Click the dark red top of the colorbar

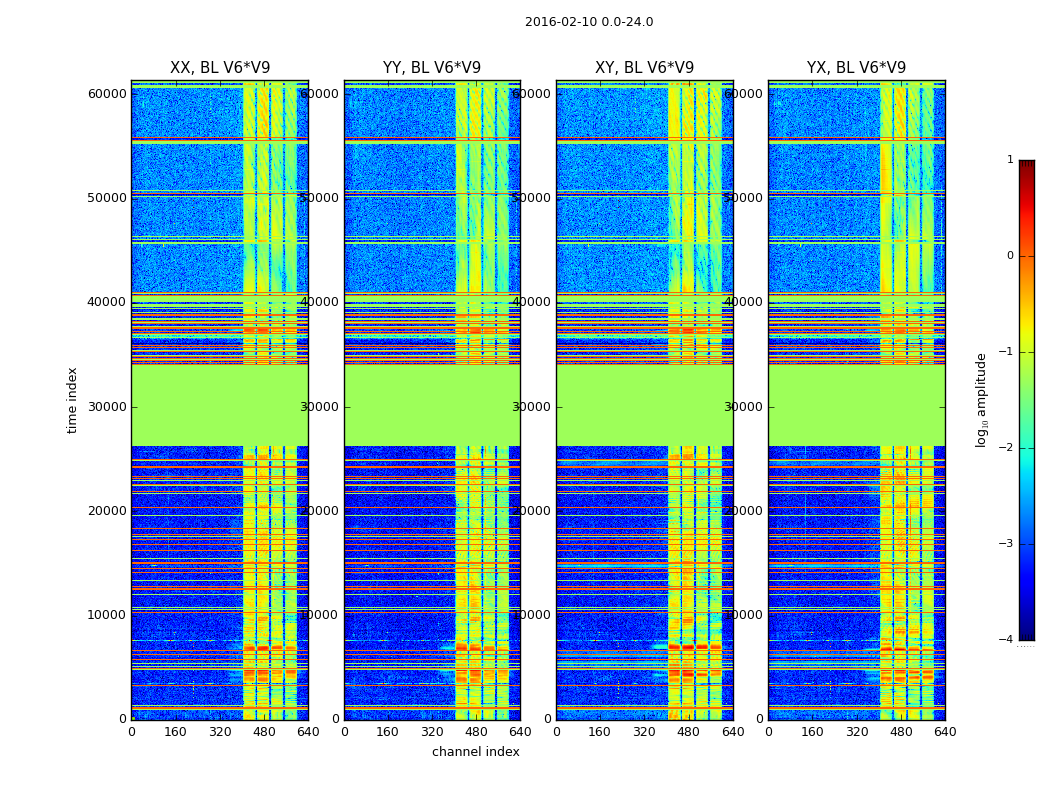1026,166
